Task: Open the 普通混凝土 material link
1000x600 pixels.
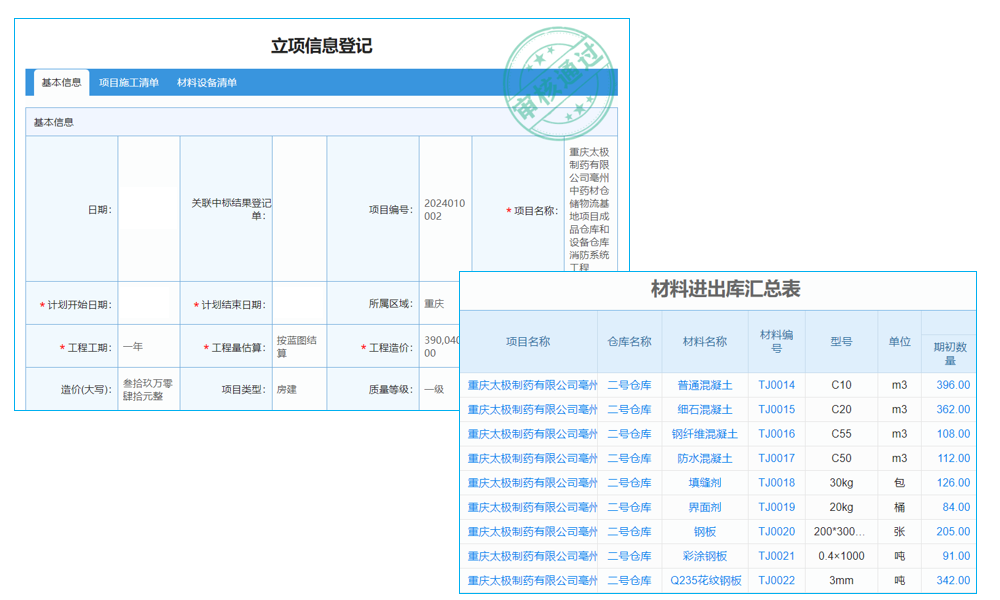Action: [703, 384]
